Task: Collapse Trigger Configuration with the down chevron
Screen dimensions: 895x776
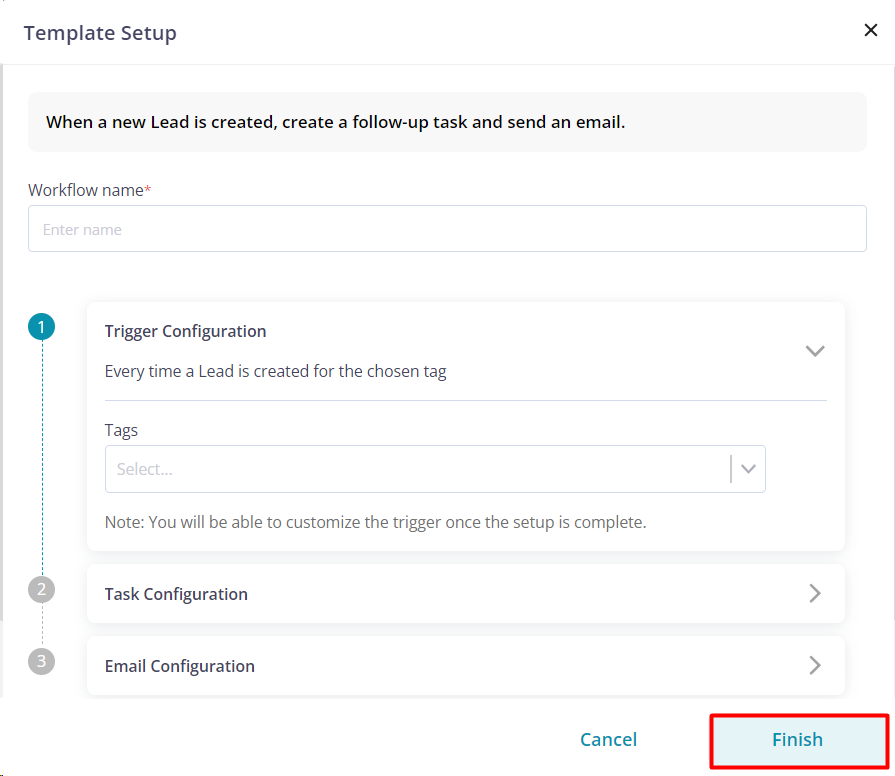Action: (x=815, y=350)
